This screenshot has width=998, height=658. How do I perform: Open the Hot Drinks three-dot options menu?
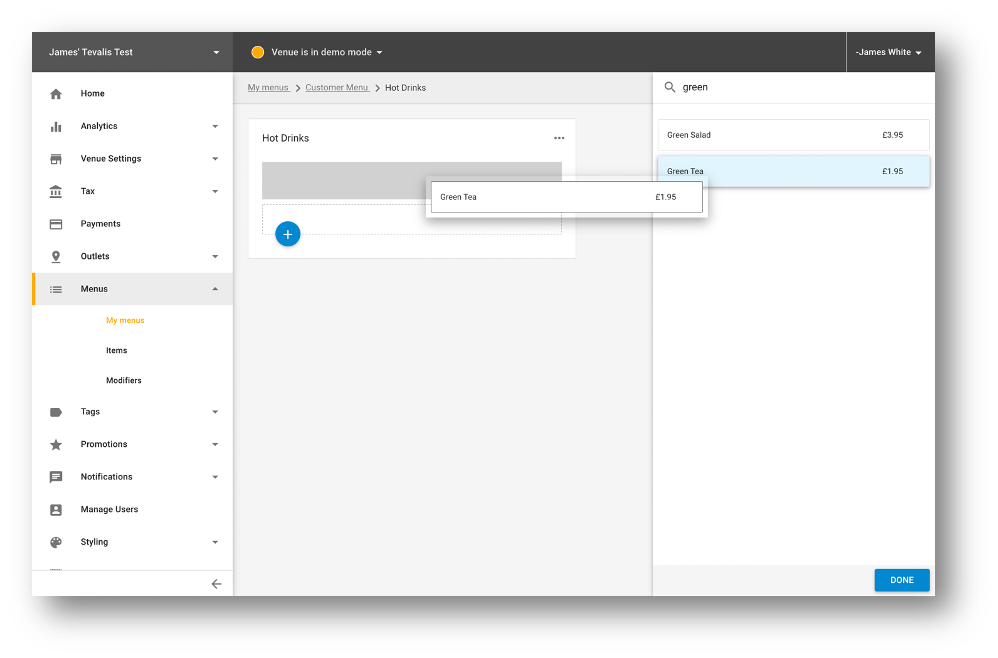pyautogui.click(x=558, y=138)
